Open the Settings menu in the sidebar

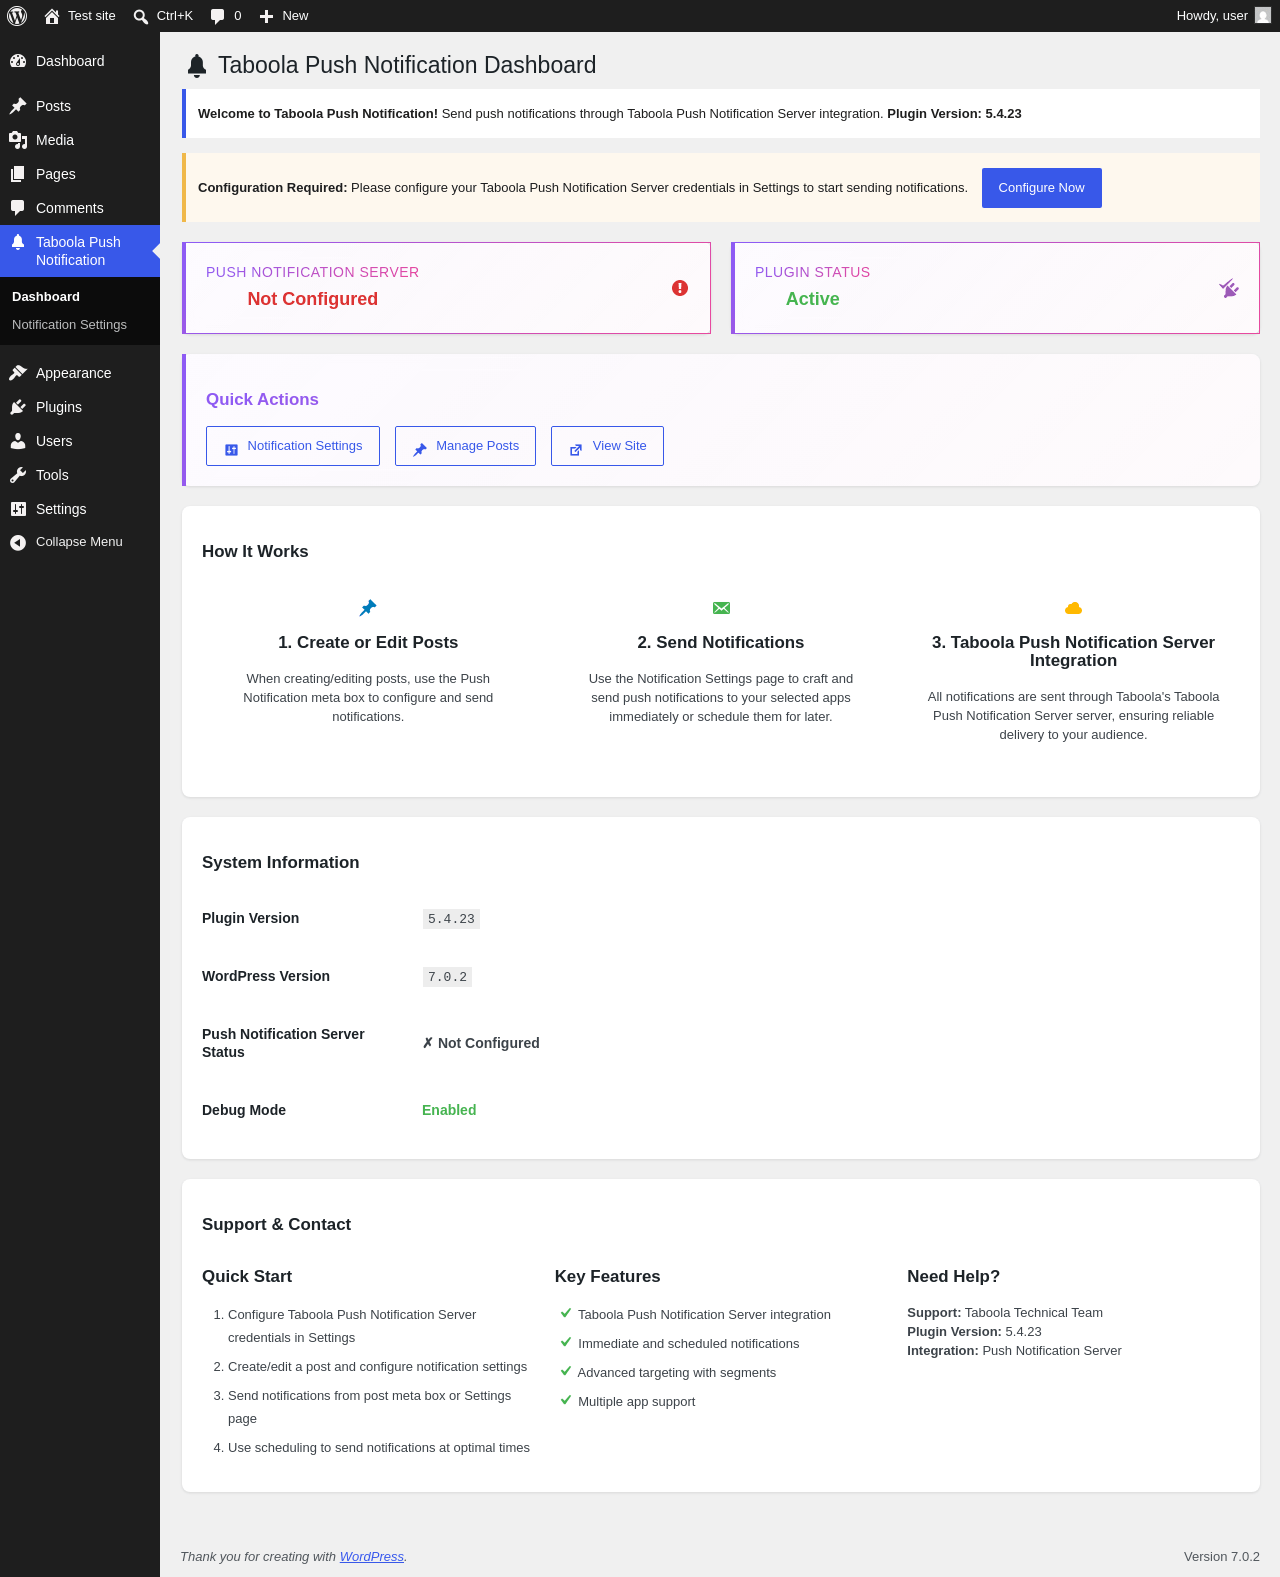(80, 509)
